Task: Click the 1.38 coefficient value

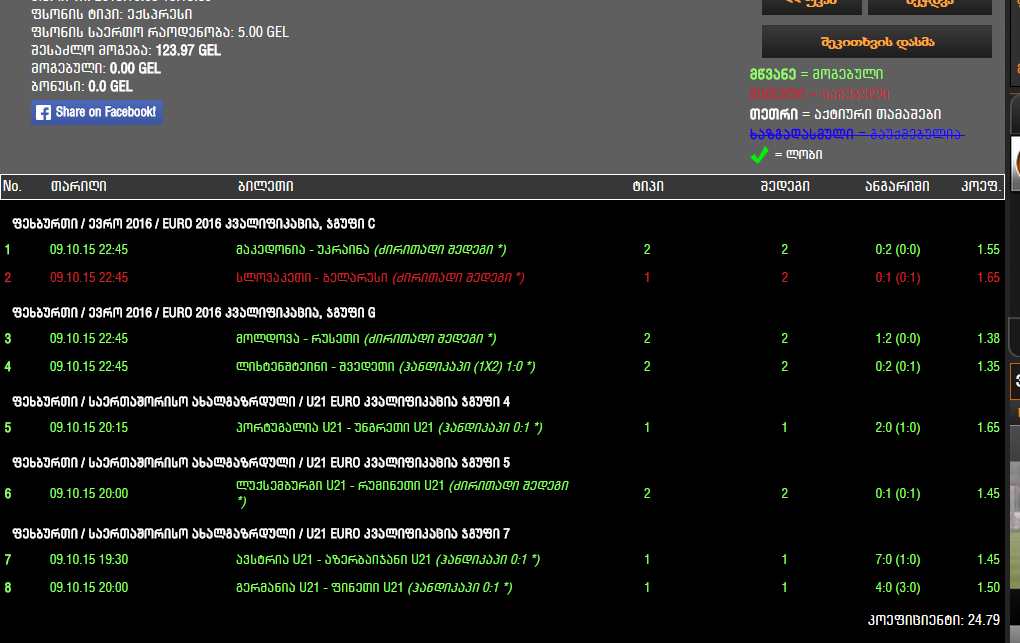Action: point(988,338)
